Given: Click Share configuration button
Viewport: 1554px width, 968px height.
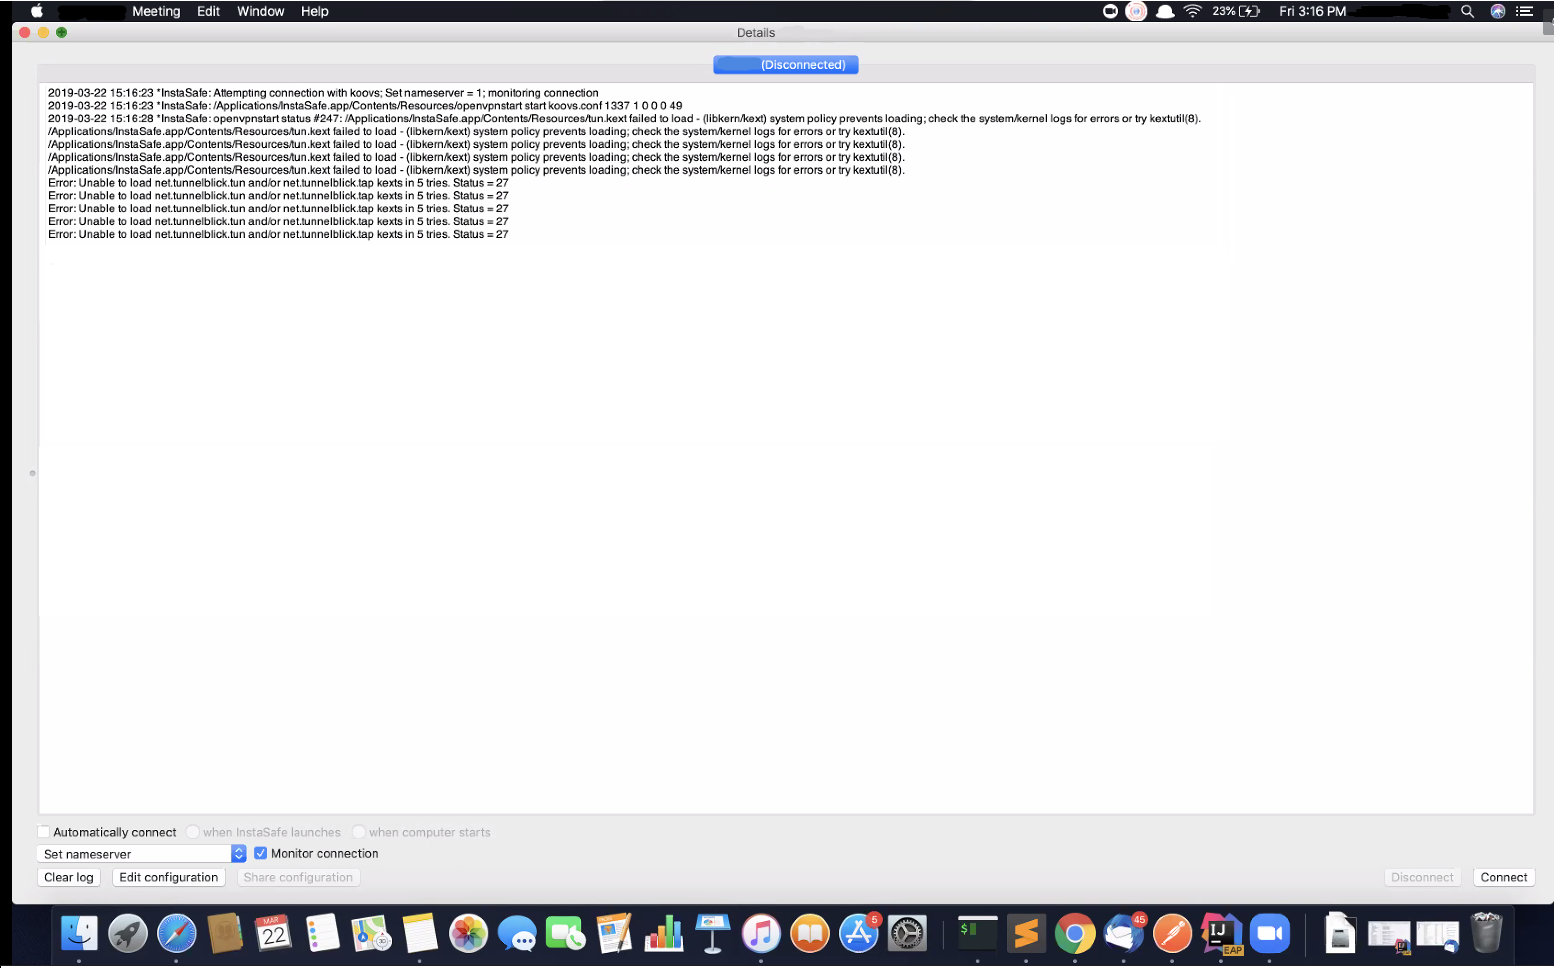Looking at the screenshot, I should point(298,877).
